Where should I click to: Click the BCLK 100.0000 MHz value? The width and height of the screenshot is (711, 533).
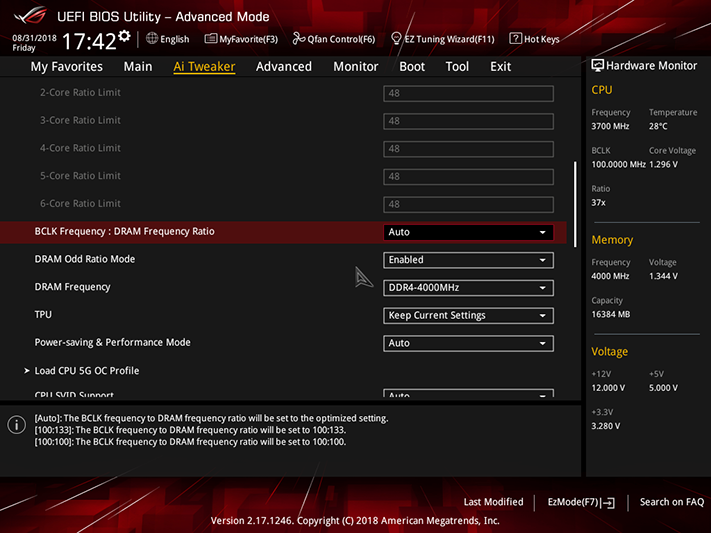618,165
